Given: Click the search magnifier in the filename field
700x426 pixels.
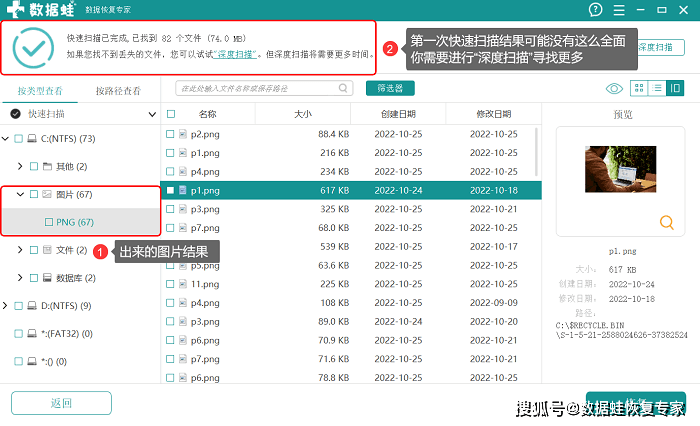Looking at the screenshot, I should (343, 88).
